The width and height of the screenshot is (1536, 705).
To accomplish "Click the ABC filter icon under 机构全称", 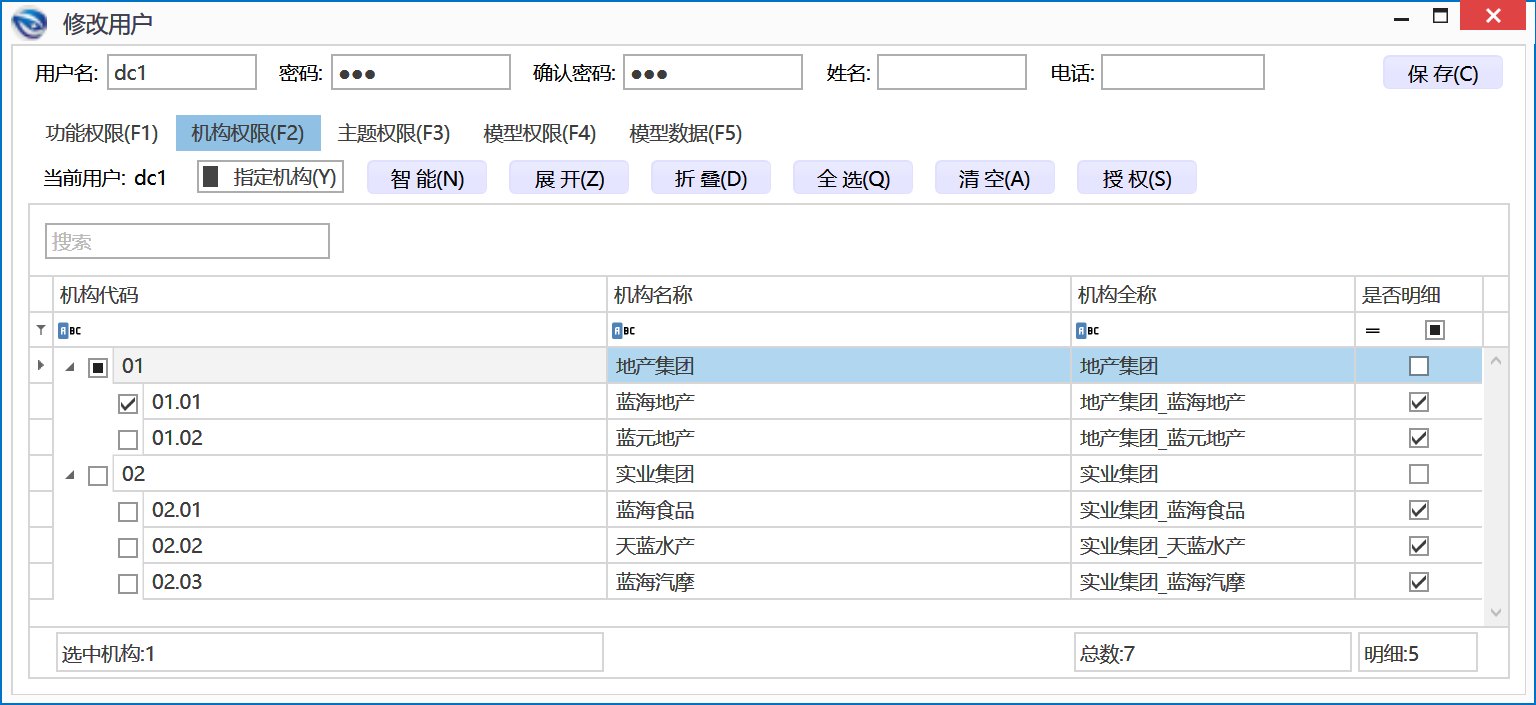I will [1087, 330].
